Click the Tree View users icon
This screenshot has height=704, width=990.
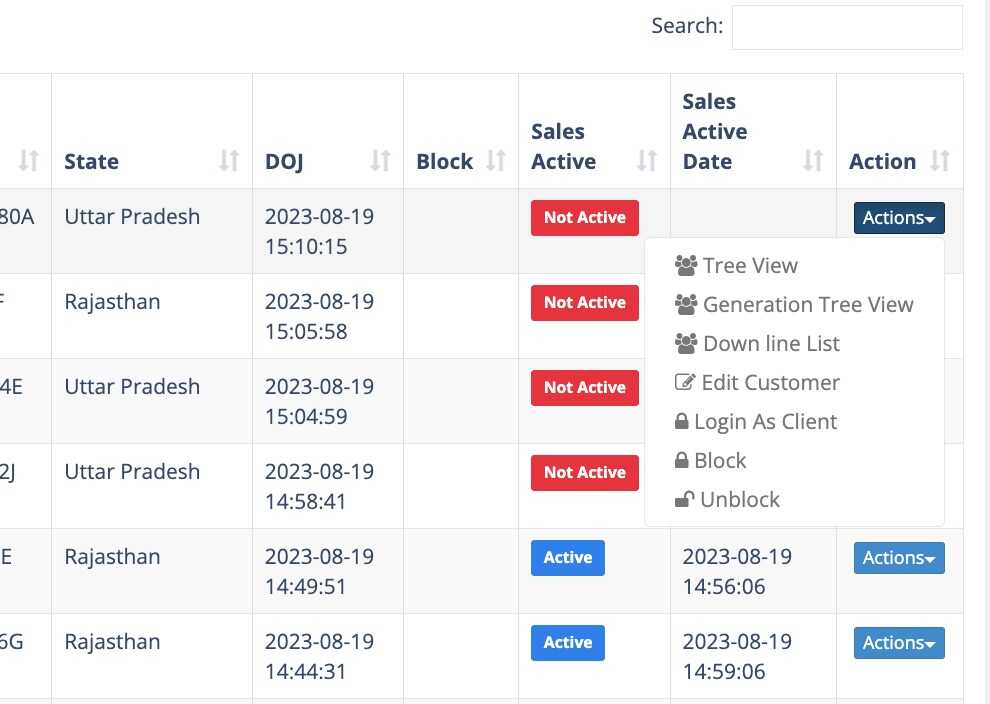pos(685,266)
